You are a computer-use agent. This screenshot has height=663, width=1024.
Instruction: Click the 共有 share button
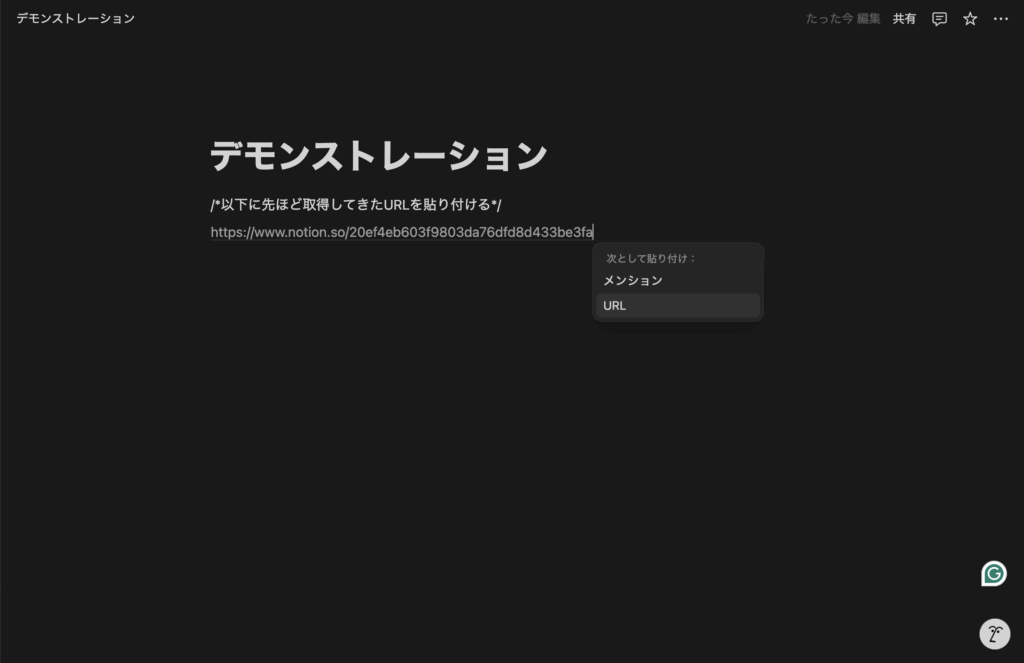coord(904,19)
